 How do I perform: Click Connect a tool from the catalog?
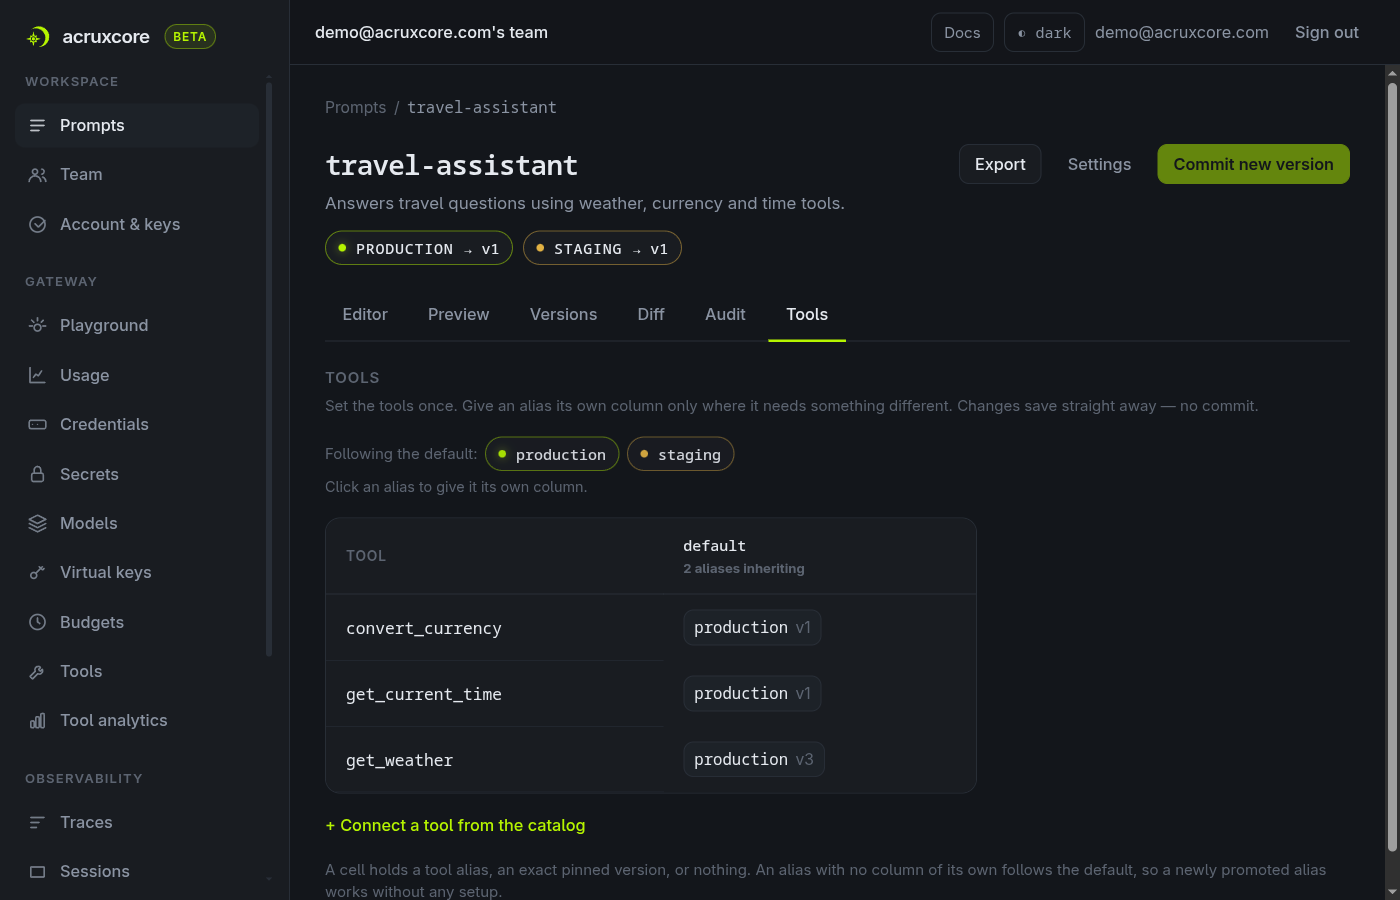[455, 826]
